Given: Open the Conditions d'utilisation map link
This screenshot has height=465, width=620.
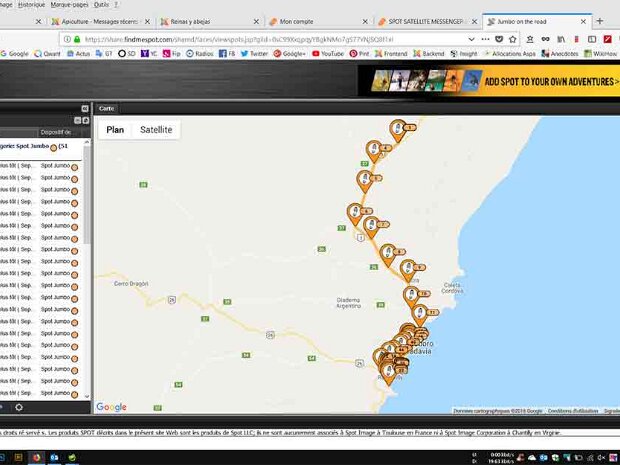Looking at the screenshot, I should pyautogui.click(x=573, y=411).
